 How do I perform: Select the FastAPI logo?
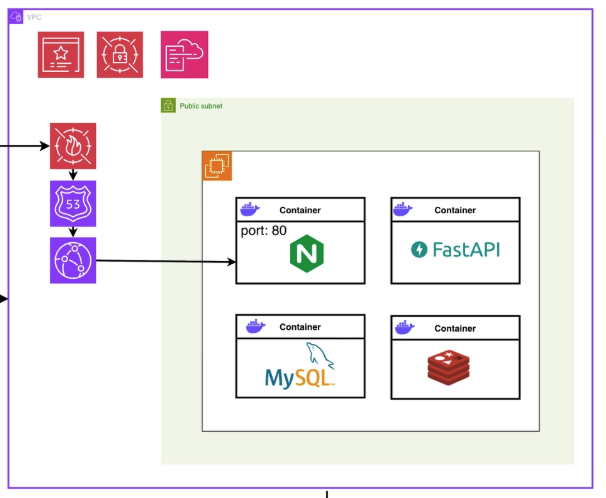455,250
